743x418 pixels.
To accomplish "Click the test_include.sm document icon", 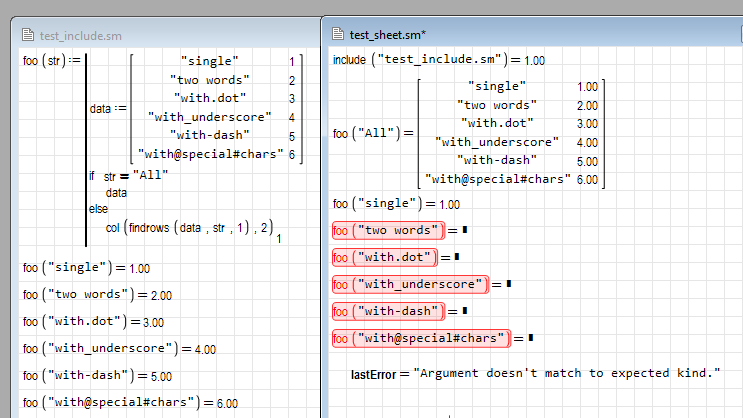I will click(x=28, y=35).
